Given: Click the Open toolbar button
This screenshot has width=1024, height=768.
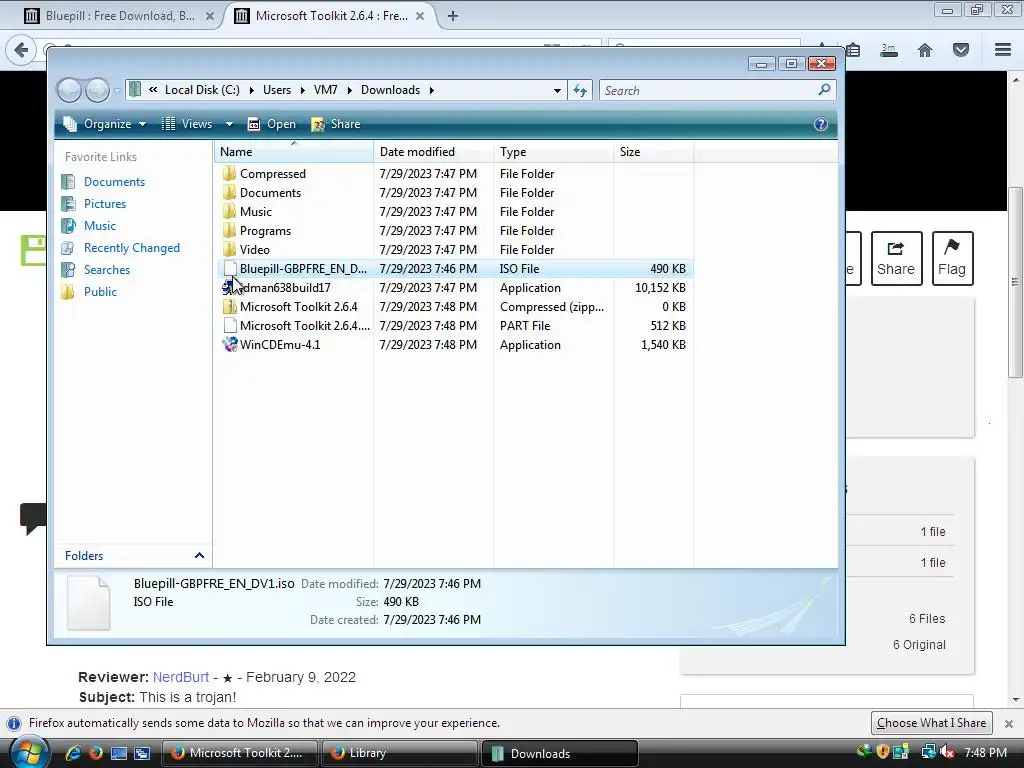Looking at the screenshot, I should [x=272, y=124].
